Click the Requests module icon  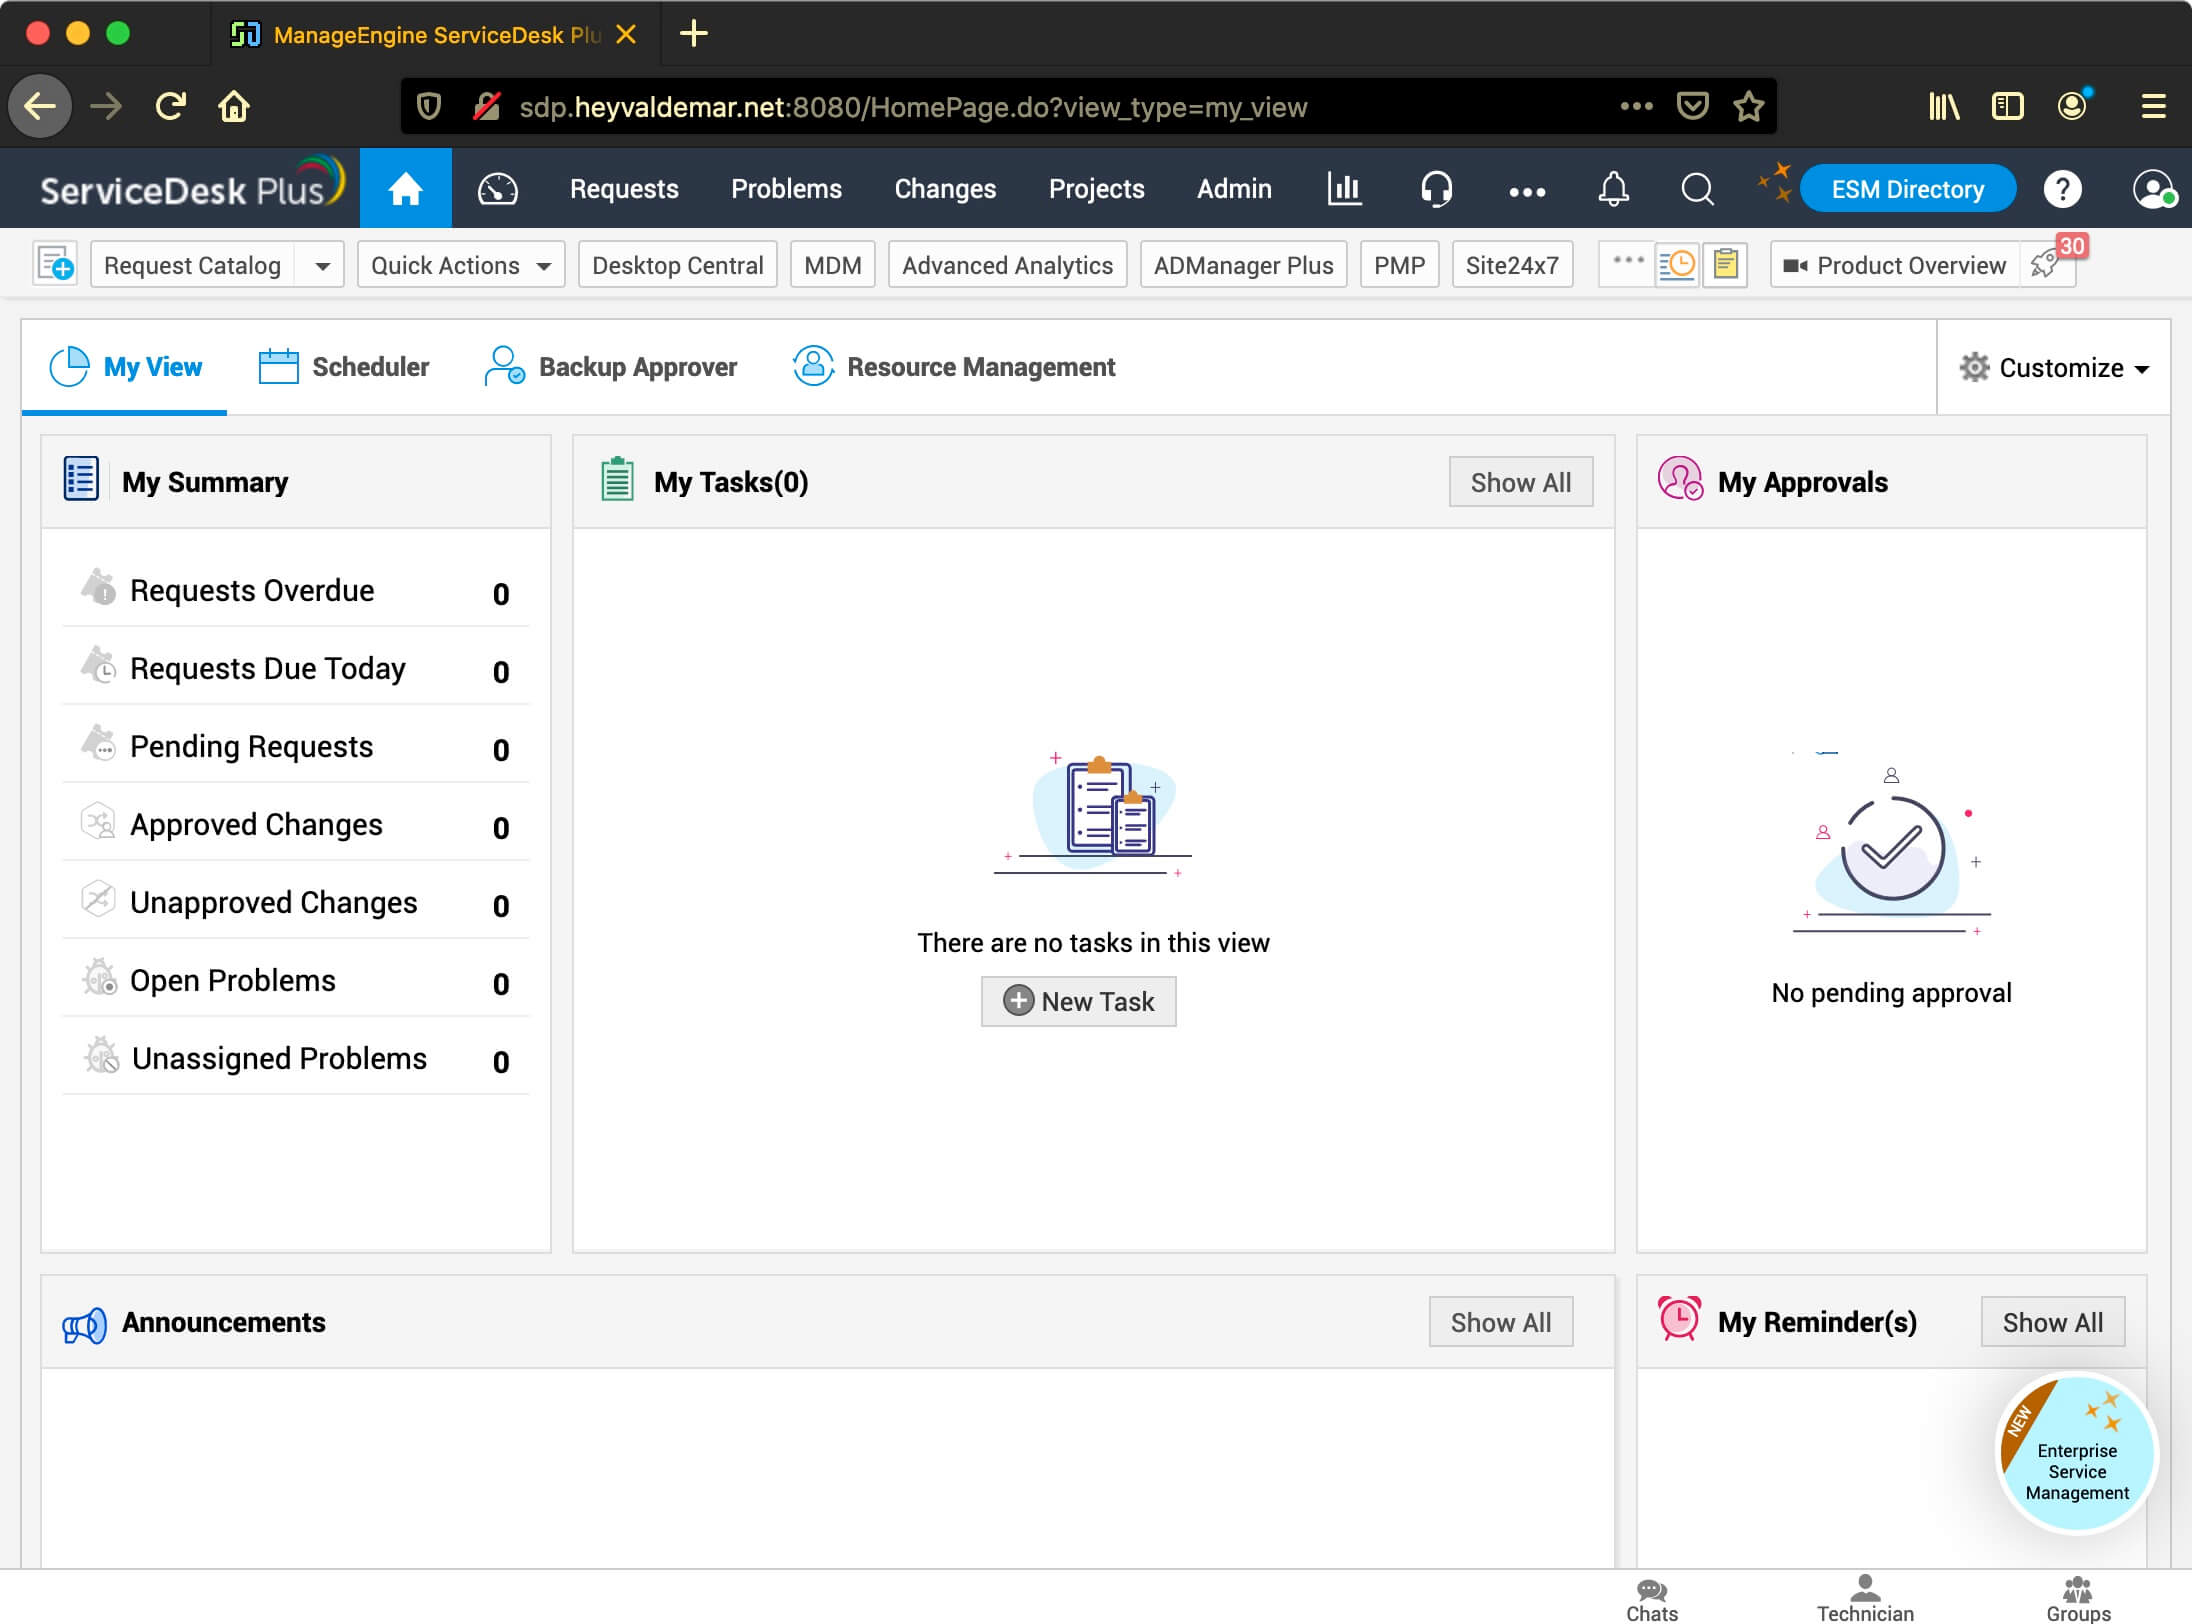coord(624,188)
